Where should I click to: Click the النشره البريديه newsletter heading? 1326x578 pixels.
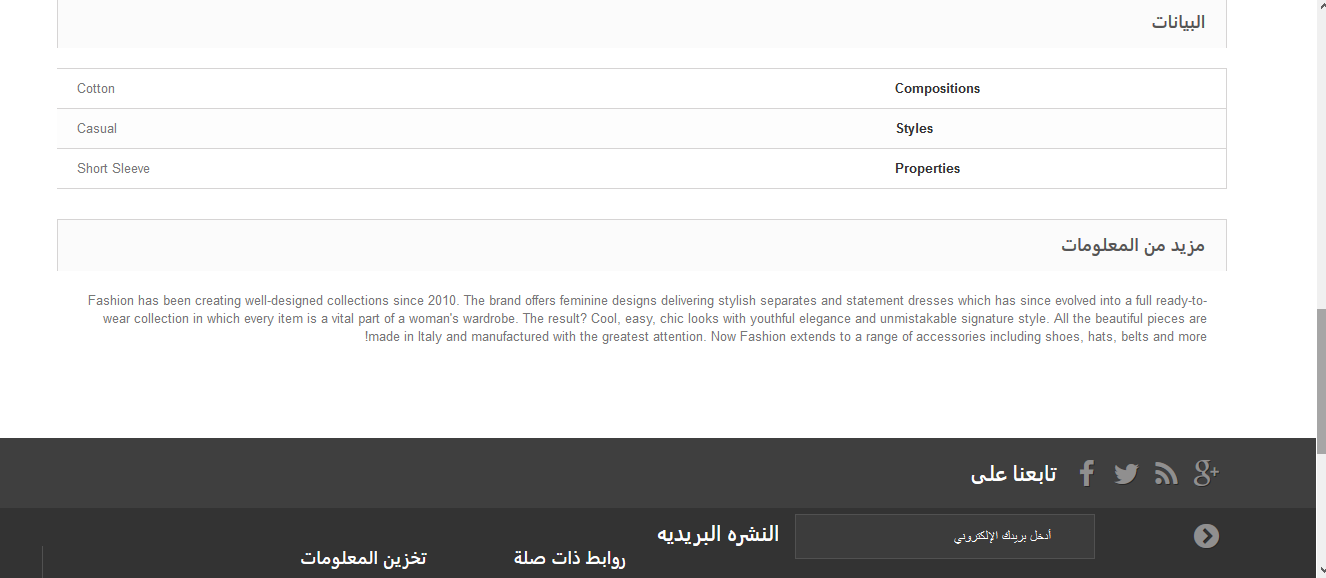tap(718, 534)
